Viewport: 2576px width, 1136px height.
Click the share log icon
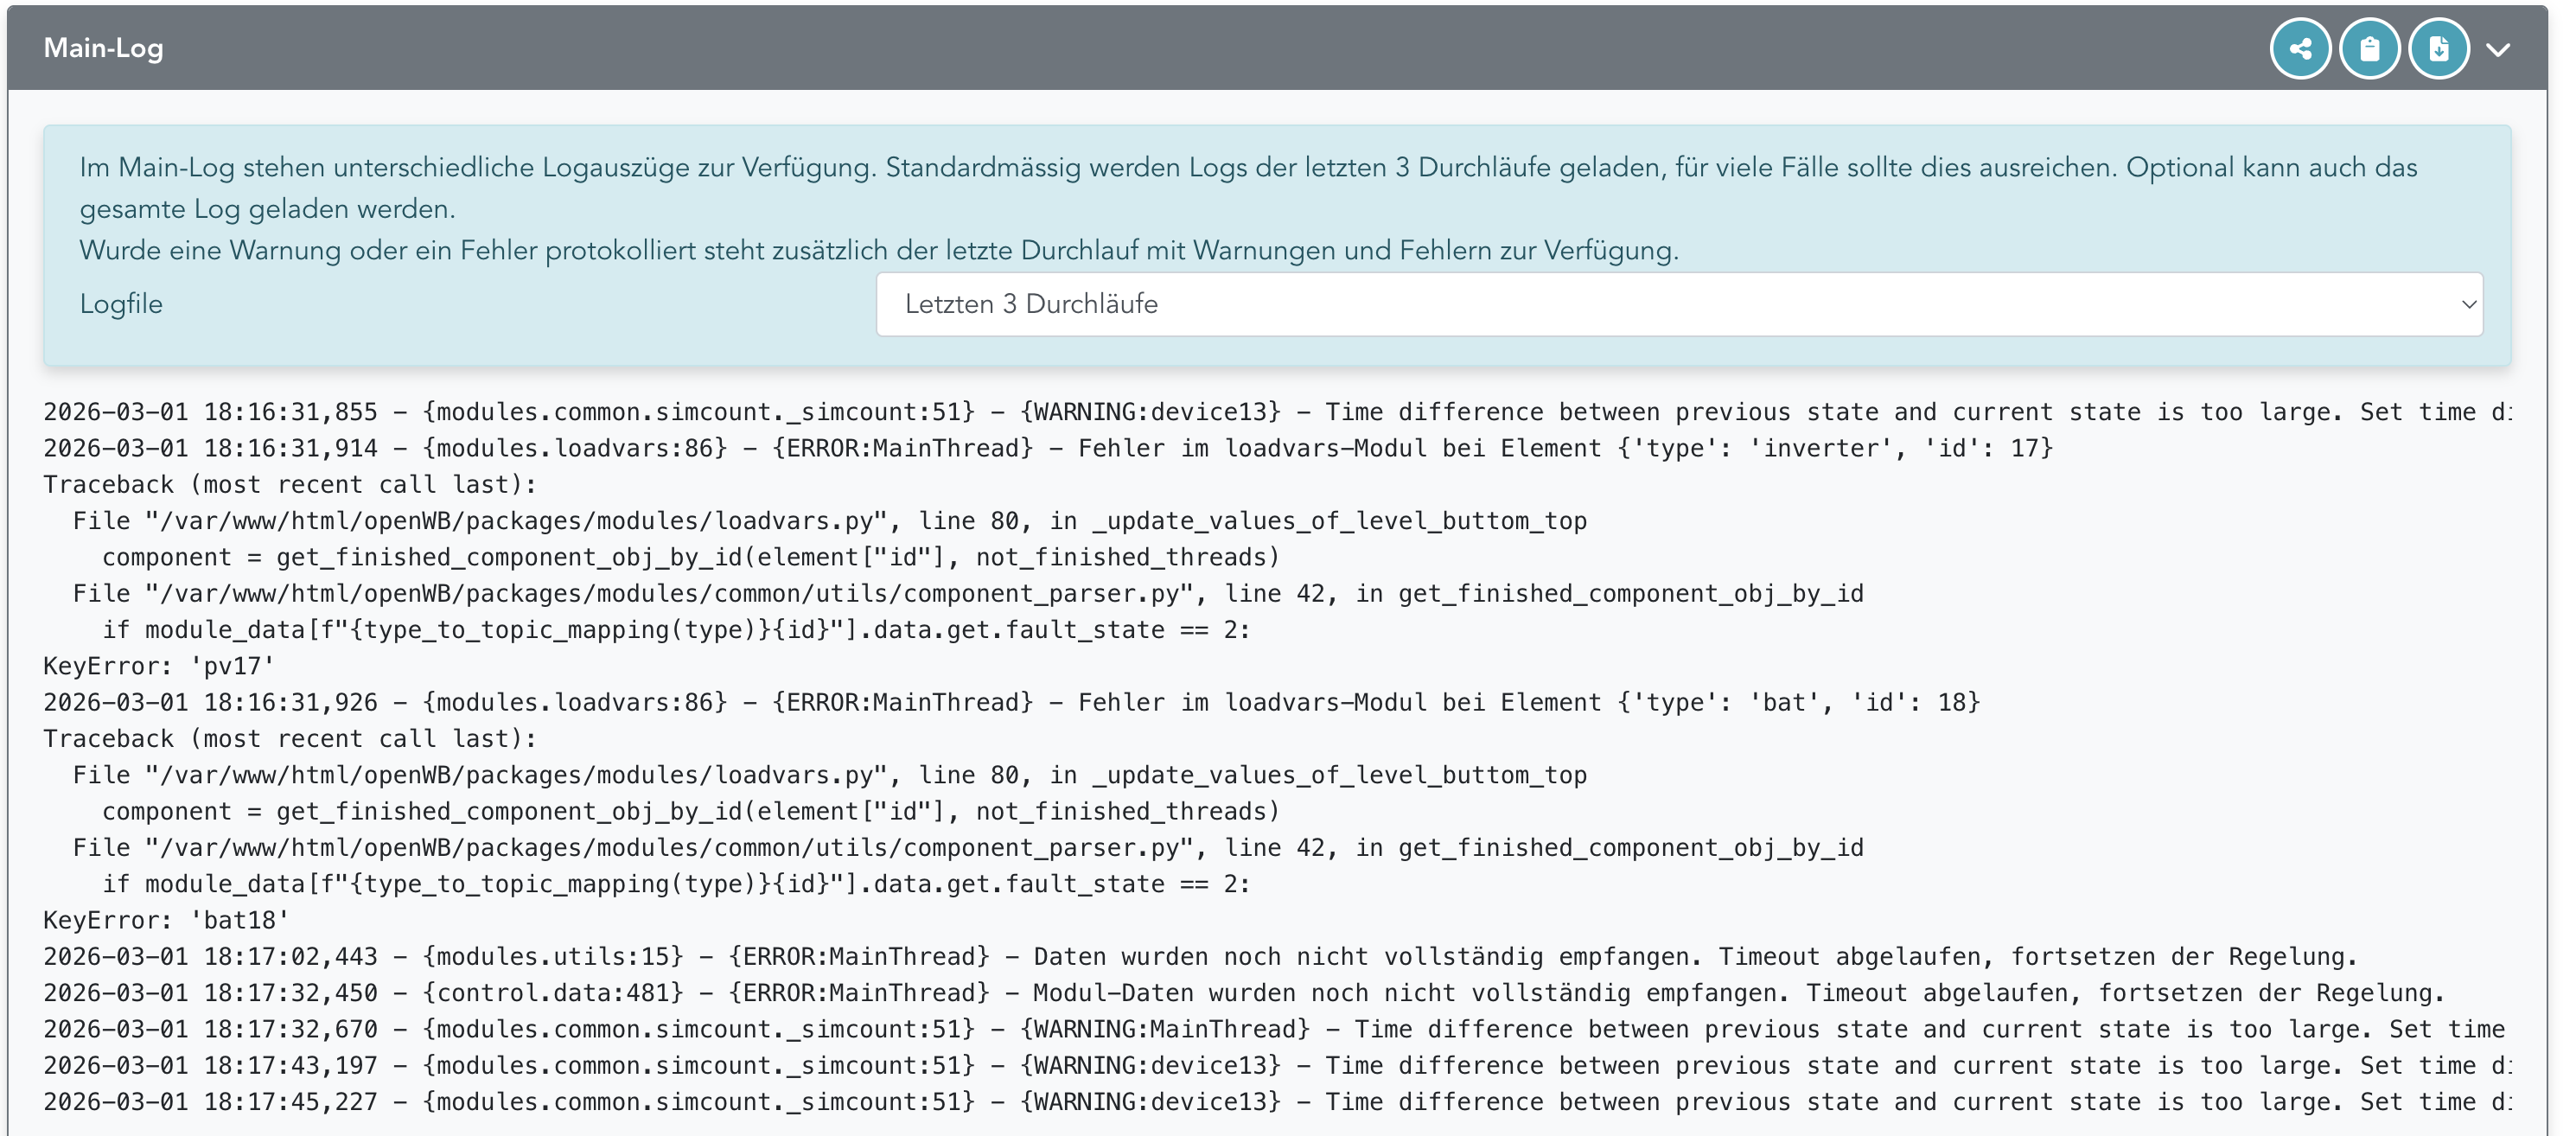(2300, 49)
